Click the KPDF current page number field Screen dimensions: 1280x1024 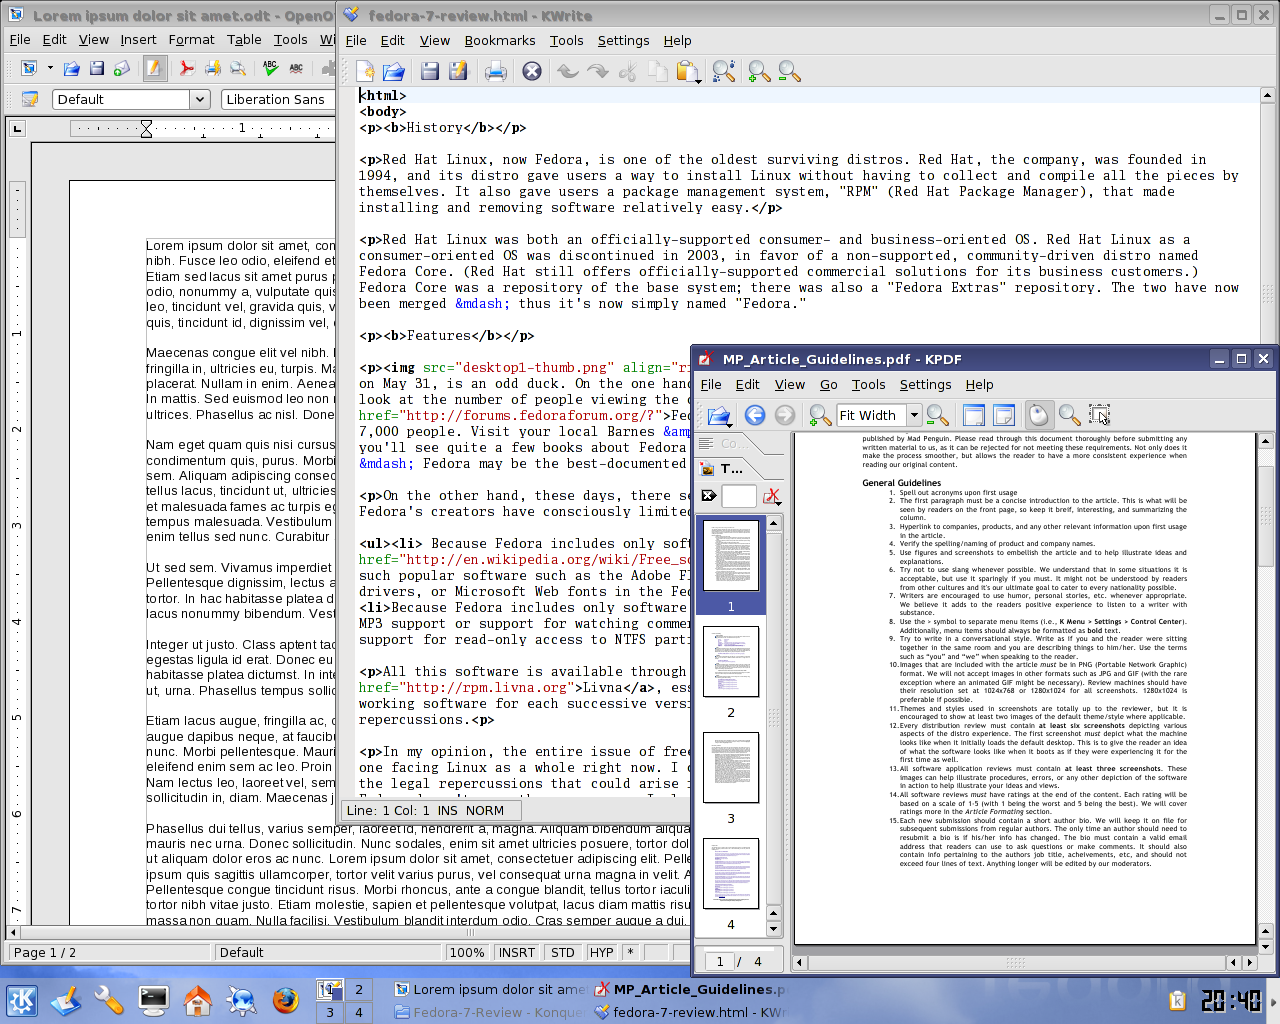719,961
